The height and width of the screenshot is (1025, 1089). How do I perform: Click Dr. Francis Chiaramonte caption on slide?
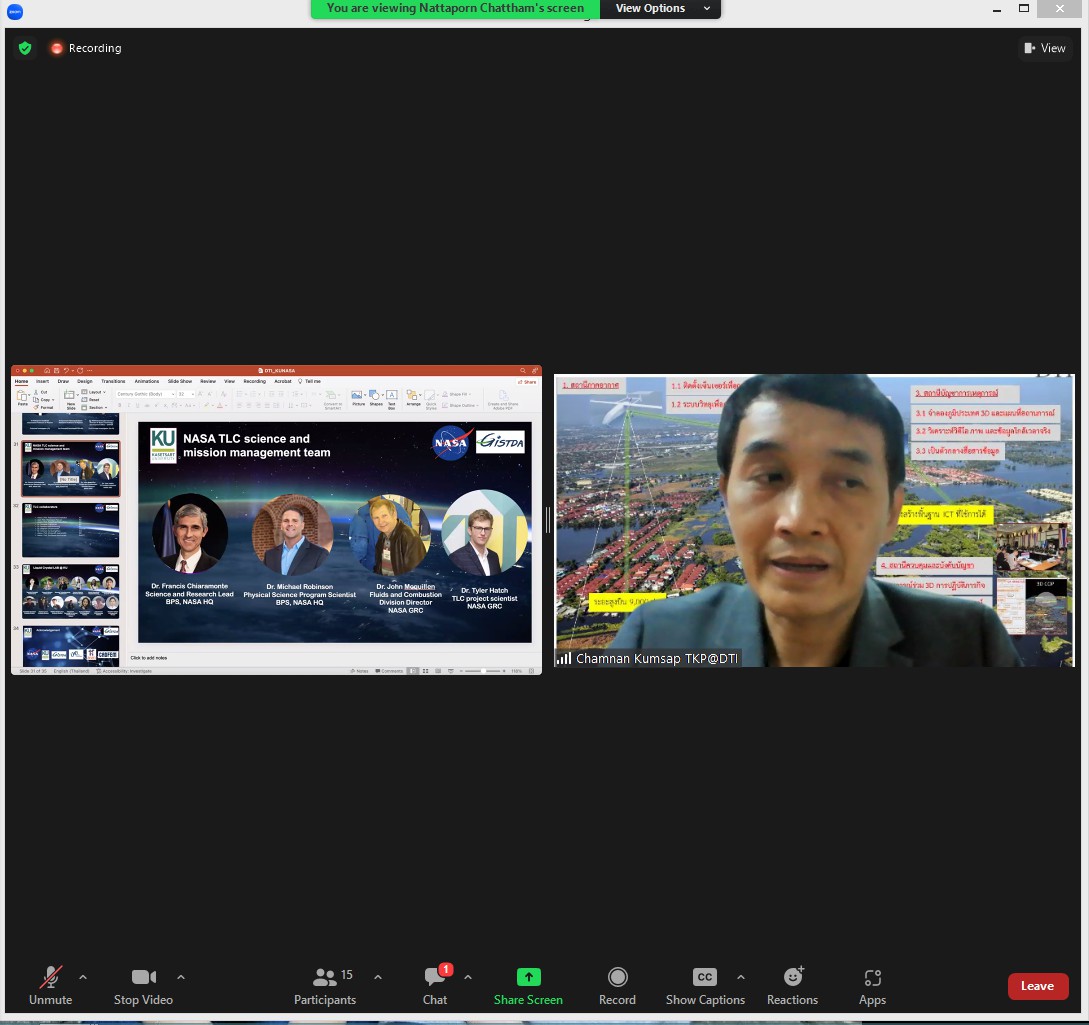point(190,594)
